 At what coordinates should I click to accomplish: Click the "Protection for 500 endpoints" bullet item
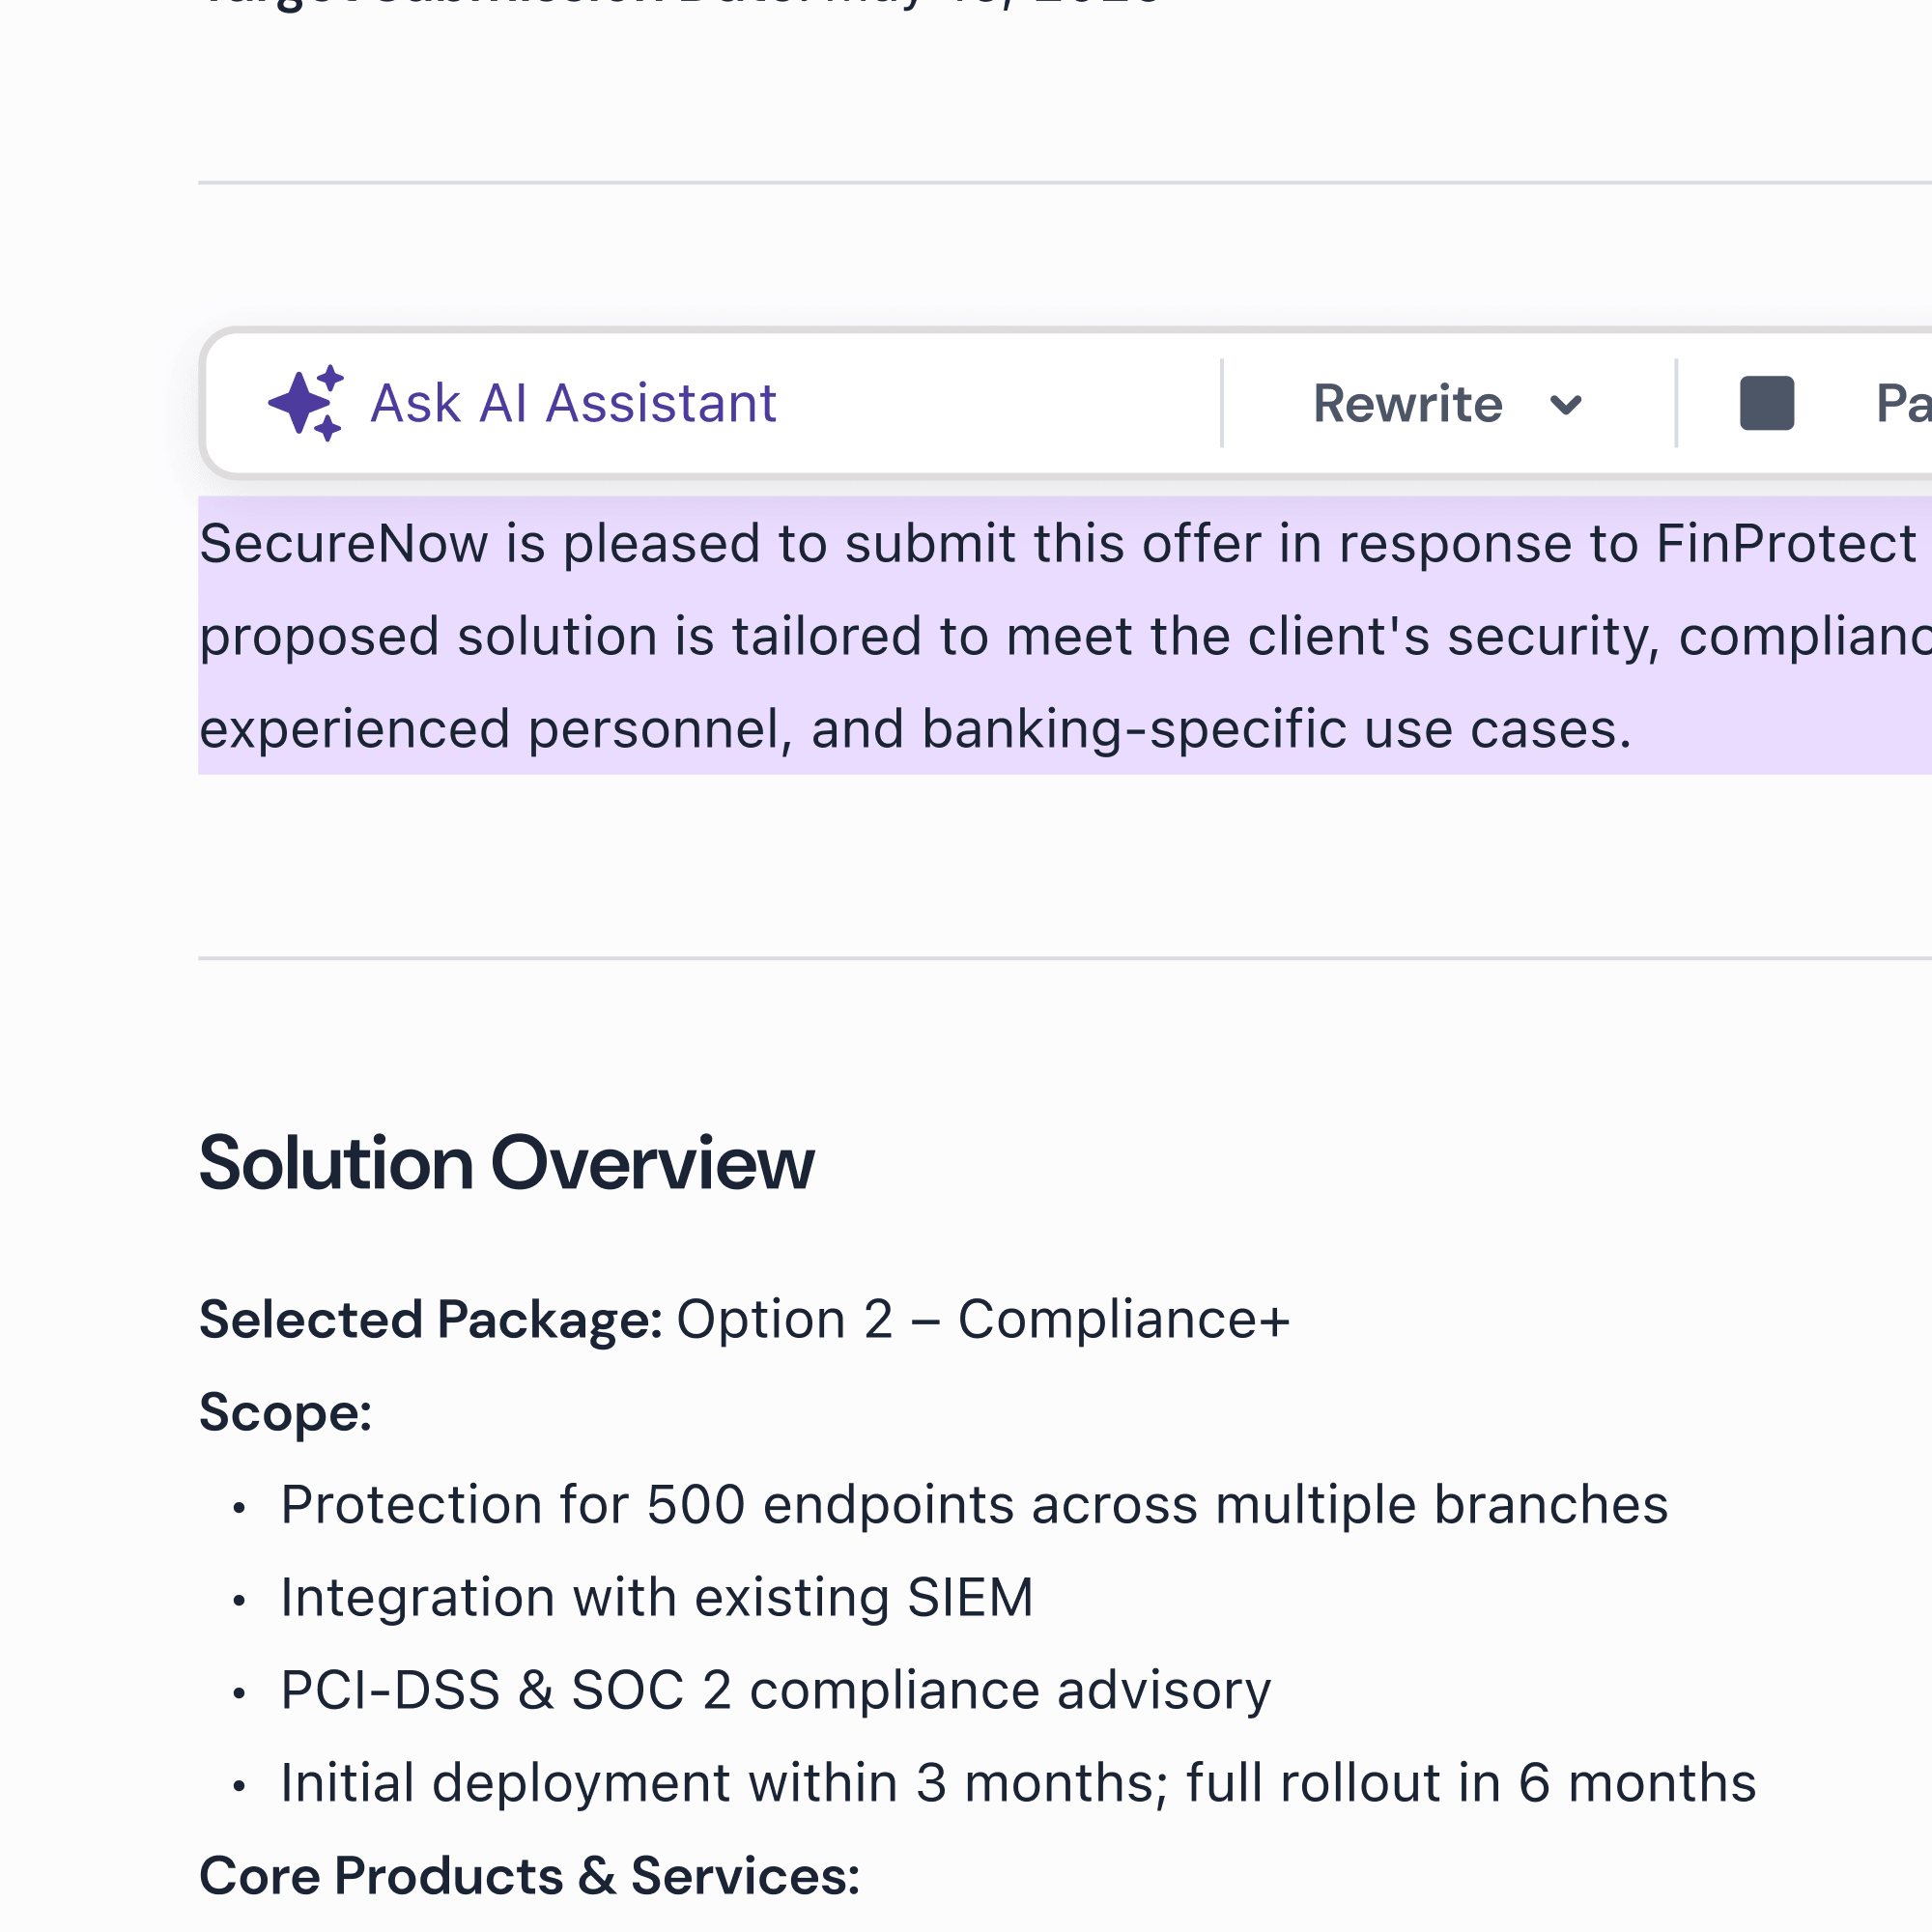click(x=974, y=1504)
